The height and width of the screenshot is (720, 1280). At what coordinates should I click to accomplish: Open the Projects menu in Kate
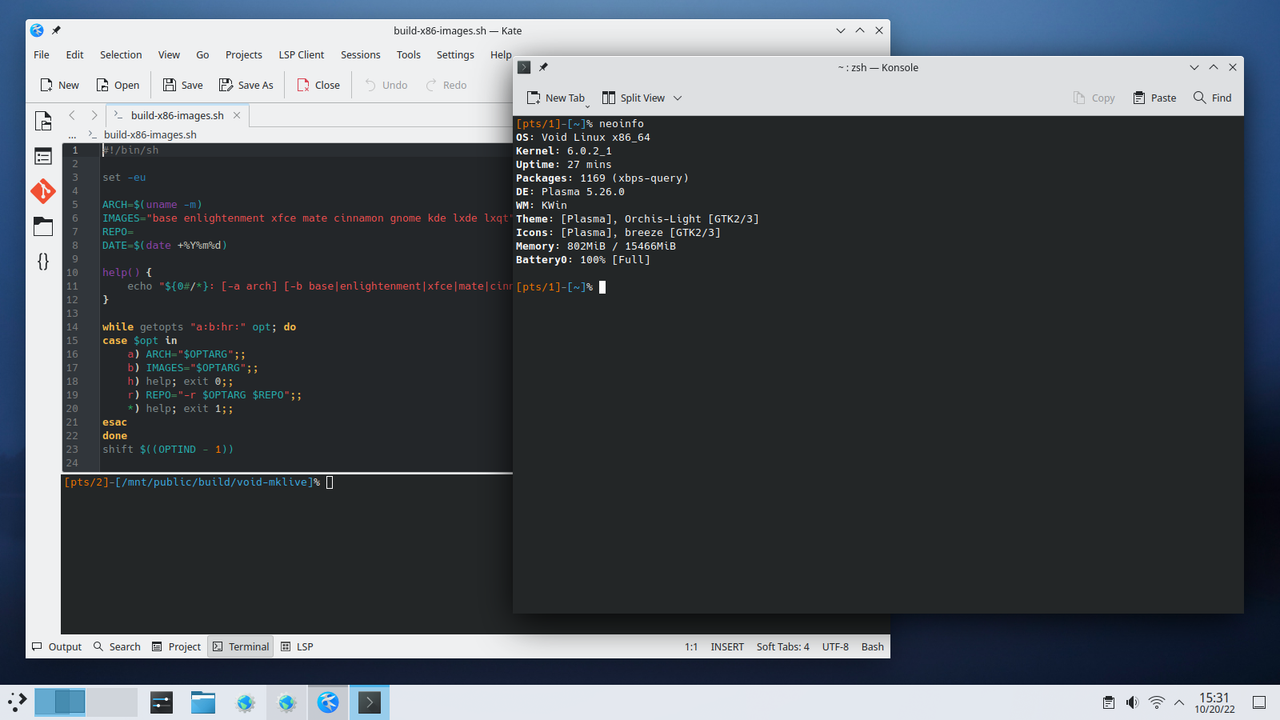(244, 55)
